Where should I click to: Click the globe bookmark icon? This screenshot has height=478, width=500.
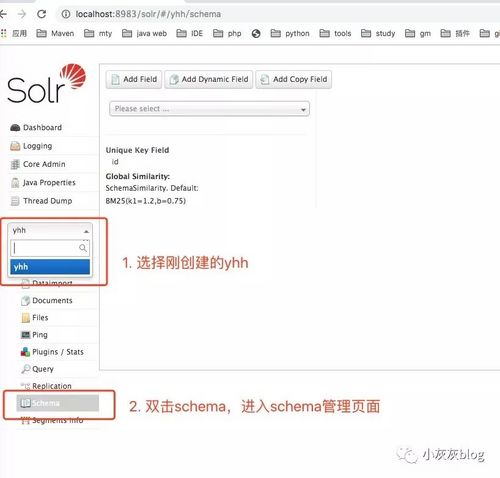(256, 34)
